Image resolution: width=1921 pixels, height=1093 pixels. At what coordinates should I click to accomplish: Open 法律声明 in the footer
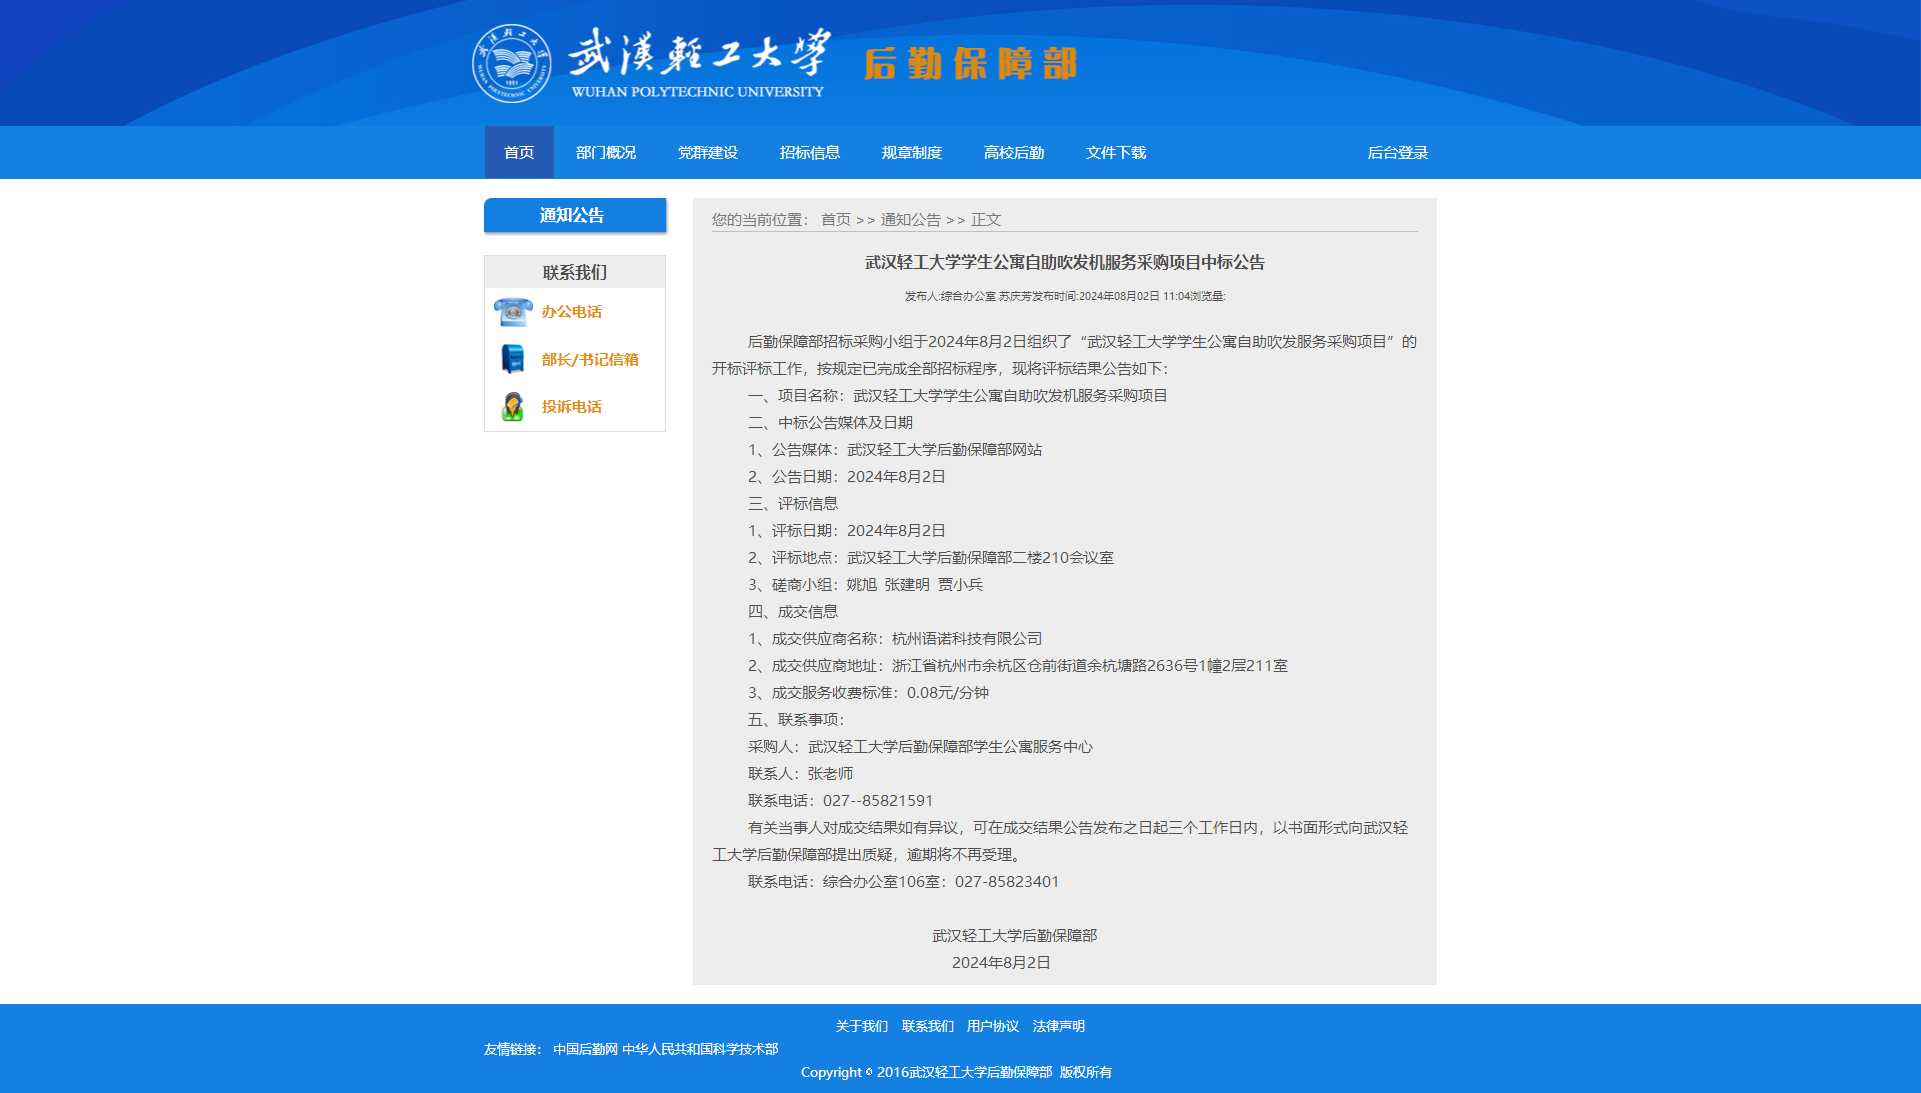[1058, 1027]
